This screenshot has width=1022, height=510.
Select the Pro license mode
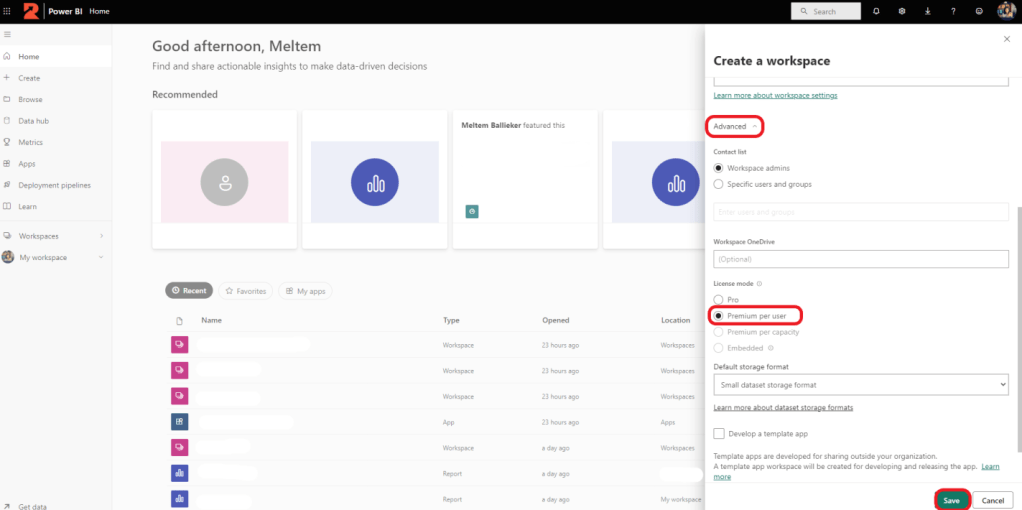[x=718, y=299]
